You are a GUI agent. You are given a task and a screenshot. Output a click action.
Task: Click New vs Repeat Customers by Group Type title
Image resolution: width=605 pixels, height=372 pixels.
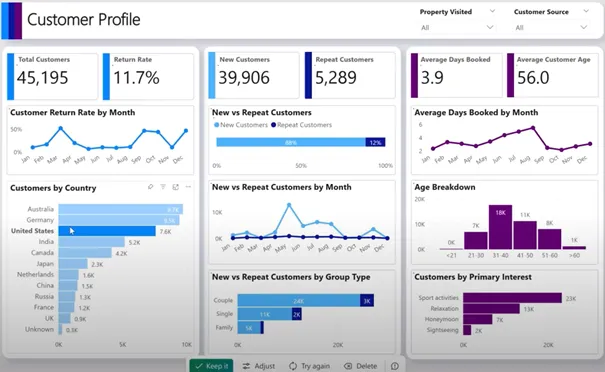point(291,277)
